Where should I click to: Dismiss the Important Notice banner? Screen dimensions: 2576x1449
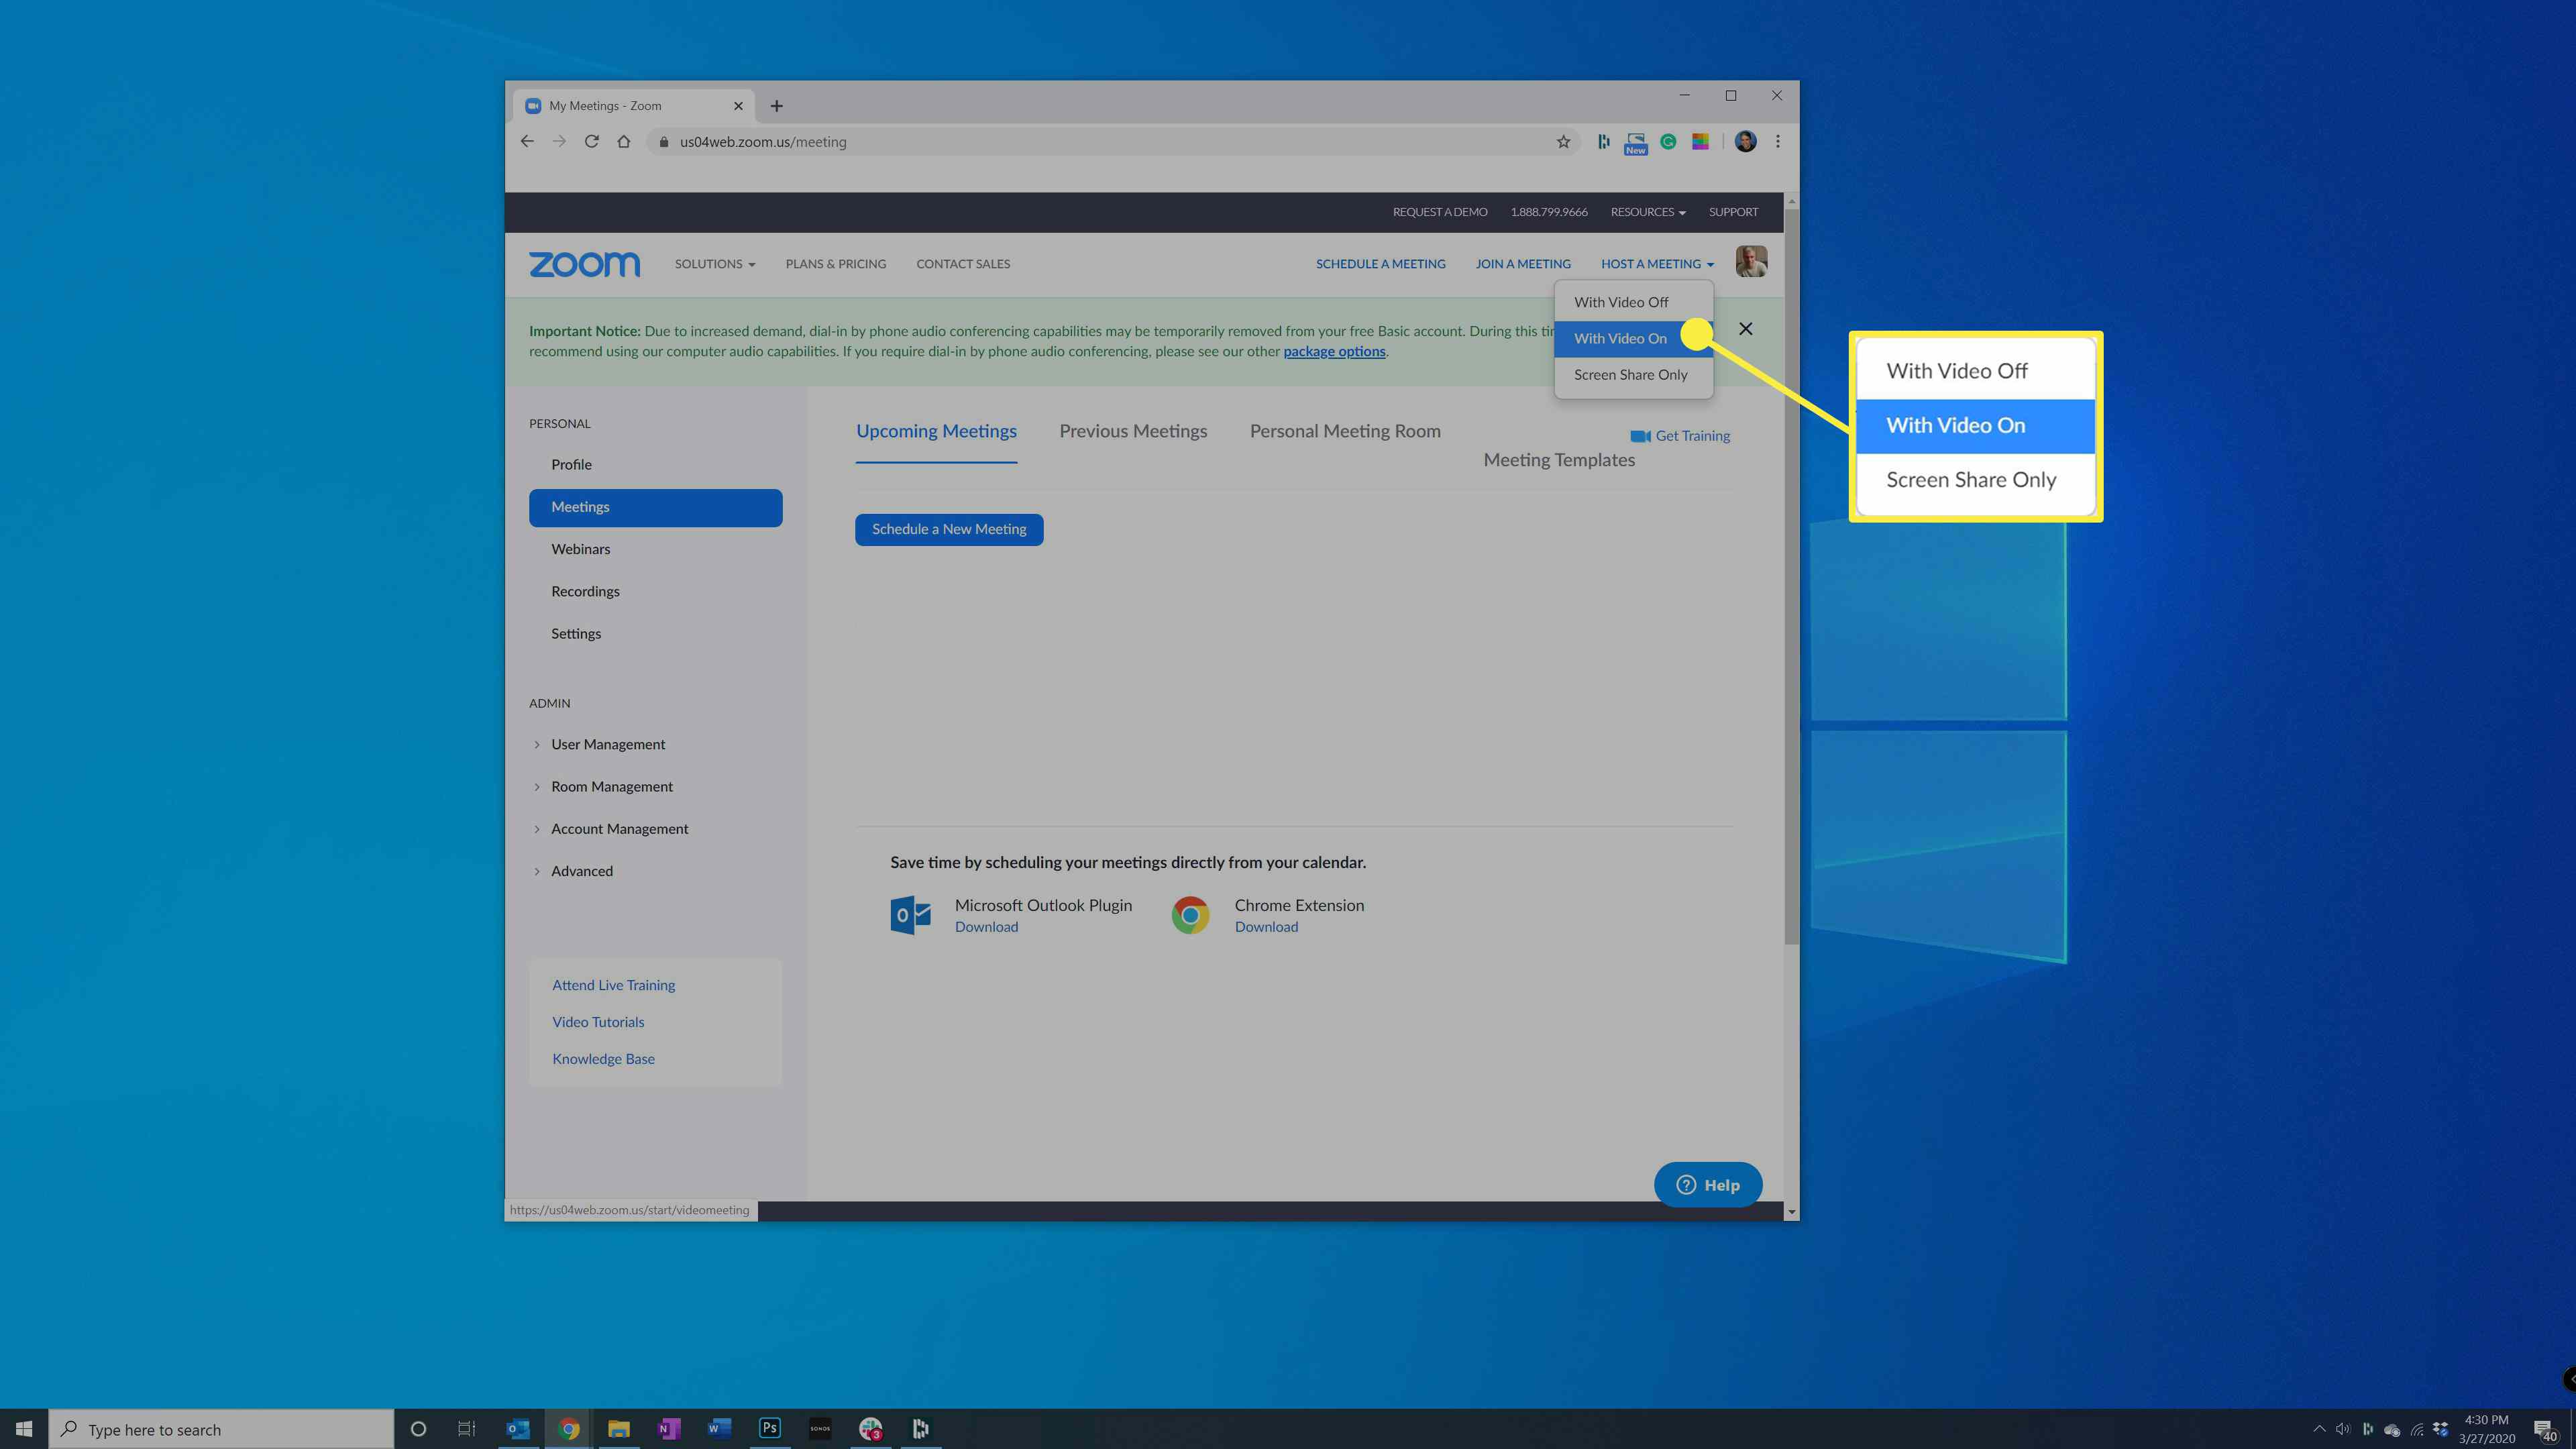pyautogui.click(x=1746, y=329)
